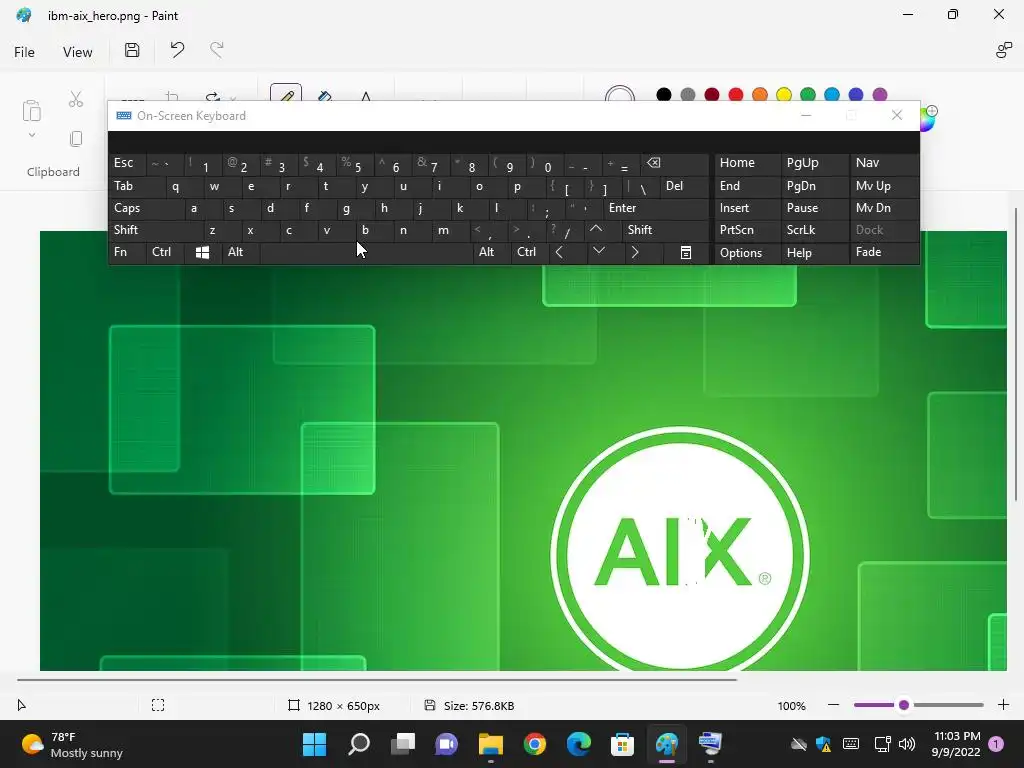Open Microsoft Store from the taskbar
The height and width of the screenshot is (768, 1024).
point(622,744)
